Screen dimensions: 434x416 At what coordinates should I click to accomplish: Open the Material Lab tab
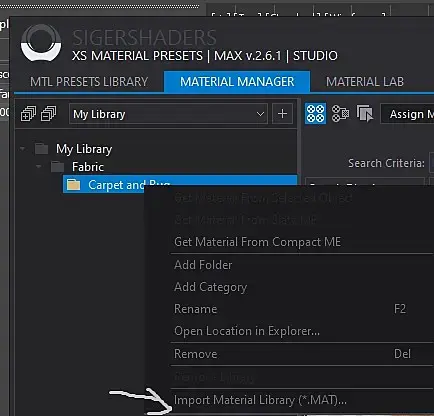[365, 82]
